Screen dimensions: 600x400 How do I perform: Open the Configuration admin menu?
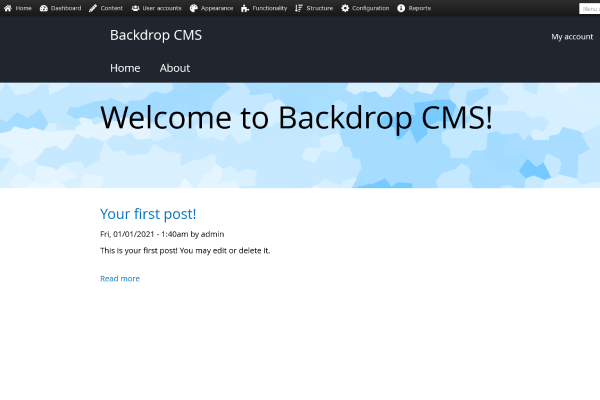click(x=370, y=8)
